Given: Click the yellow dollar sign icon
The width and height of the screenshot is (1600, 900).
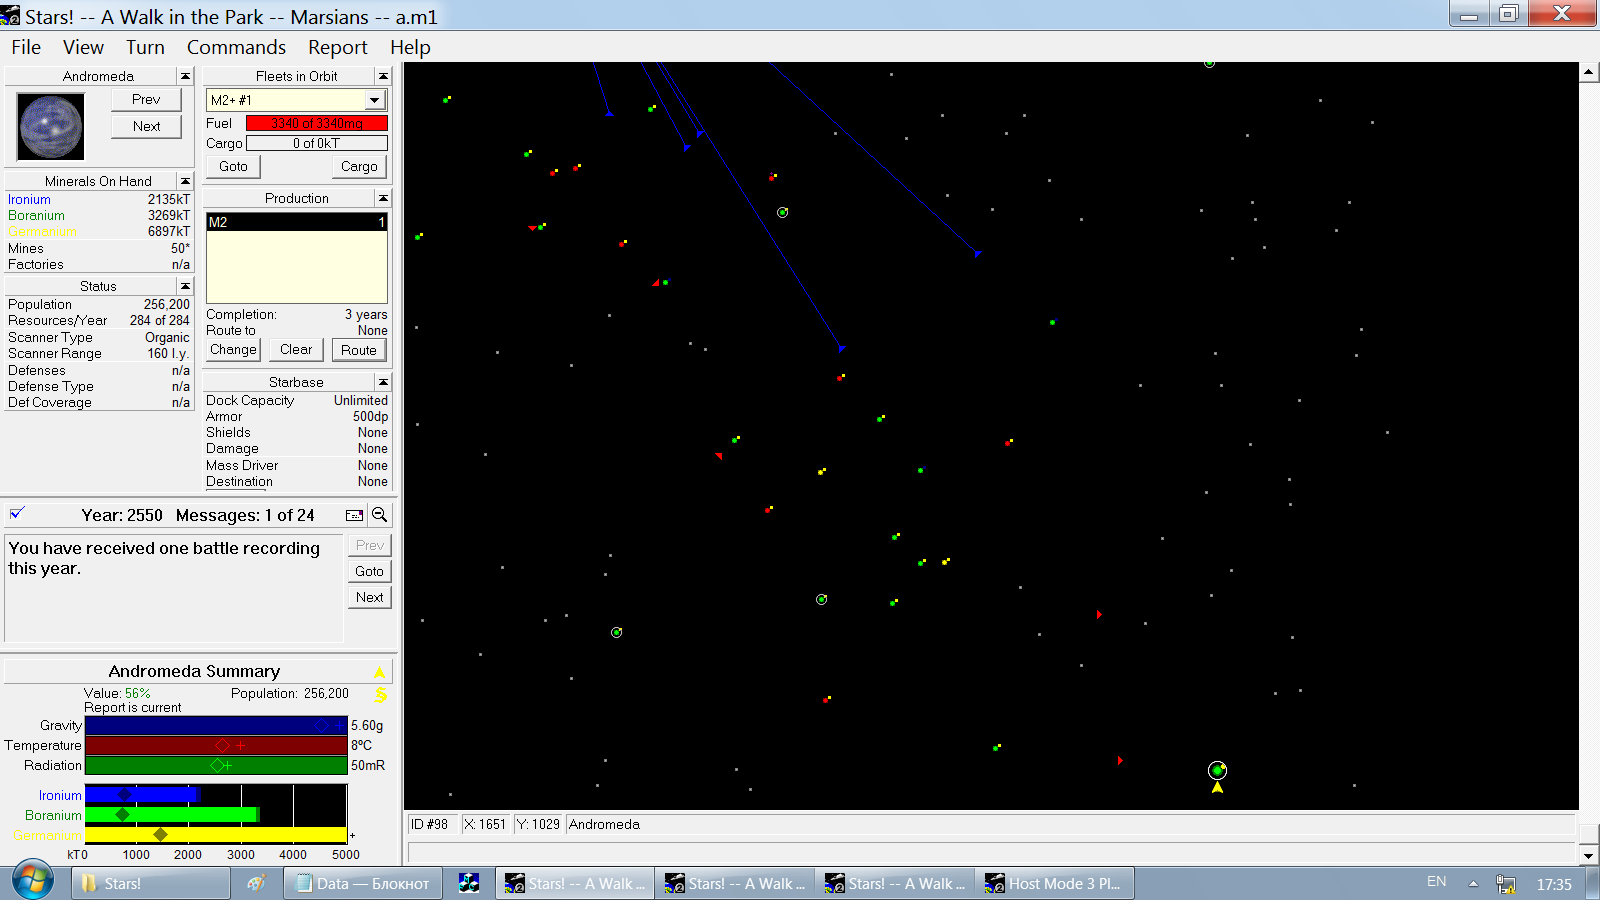Looking at the screenshot, I should coord(380,694).
